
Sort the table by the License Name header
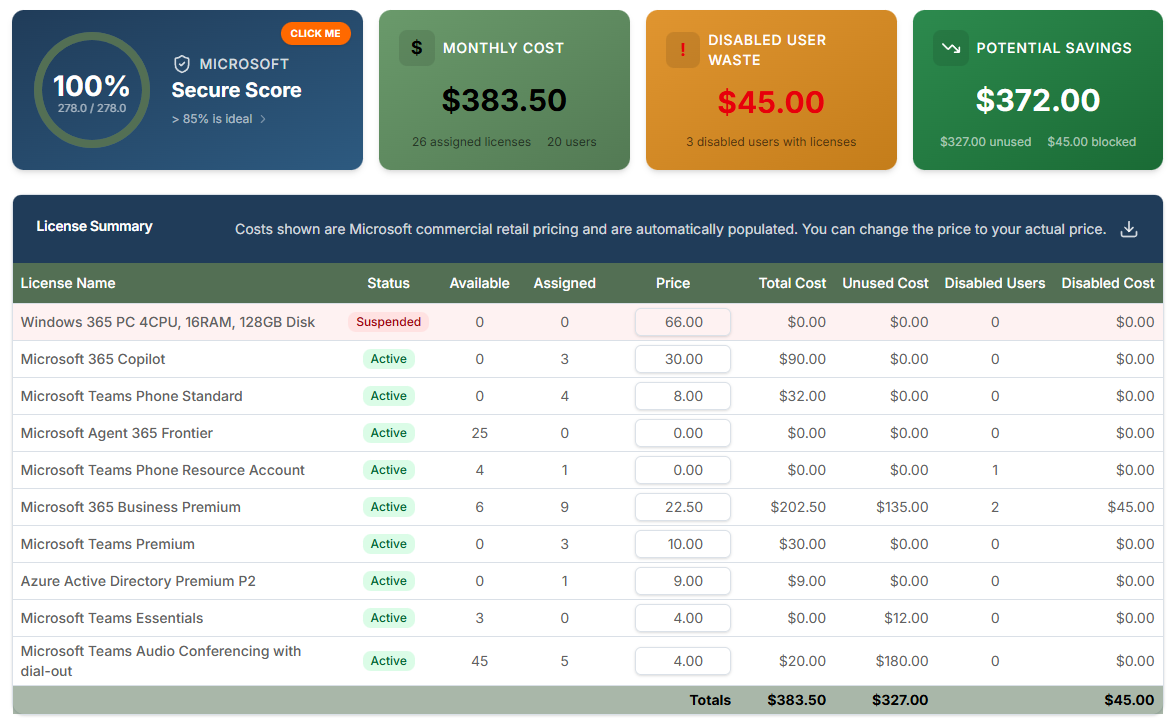pyautogui.click(x=68, y=283)
